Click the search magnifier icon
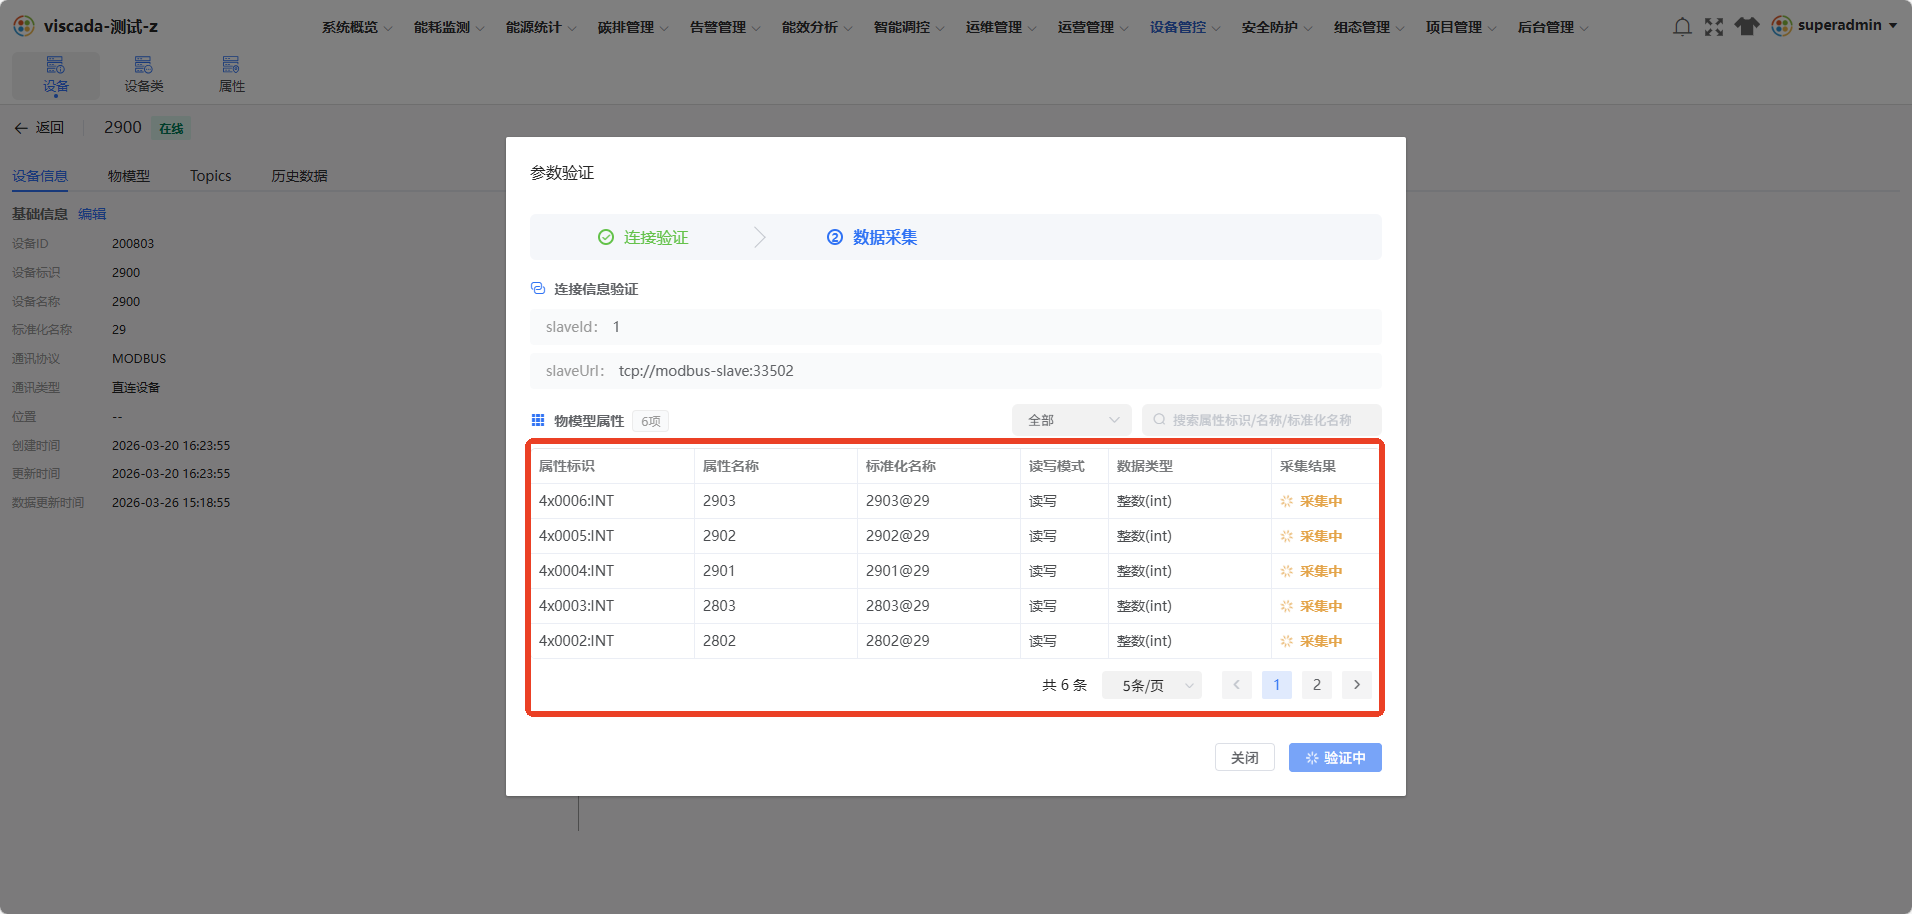The width and height of the screenshot is (1912, 914). click(1159, 420)
